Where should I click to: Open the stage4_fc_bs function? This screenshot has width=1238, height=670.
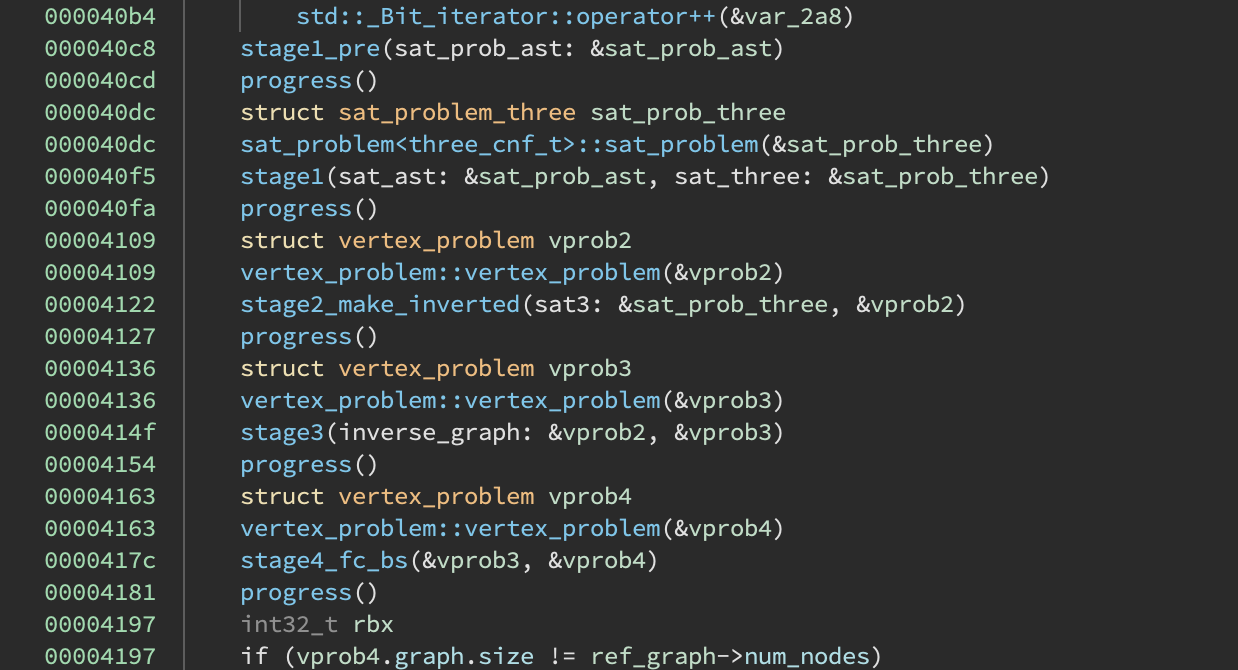click(x=324, y=560)
